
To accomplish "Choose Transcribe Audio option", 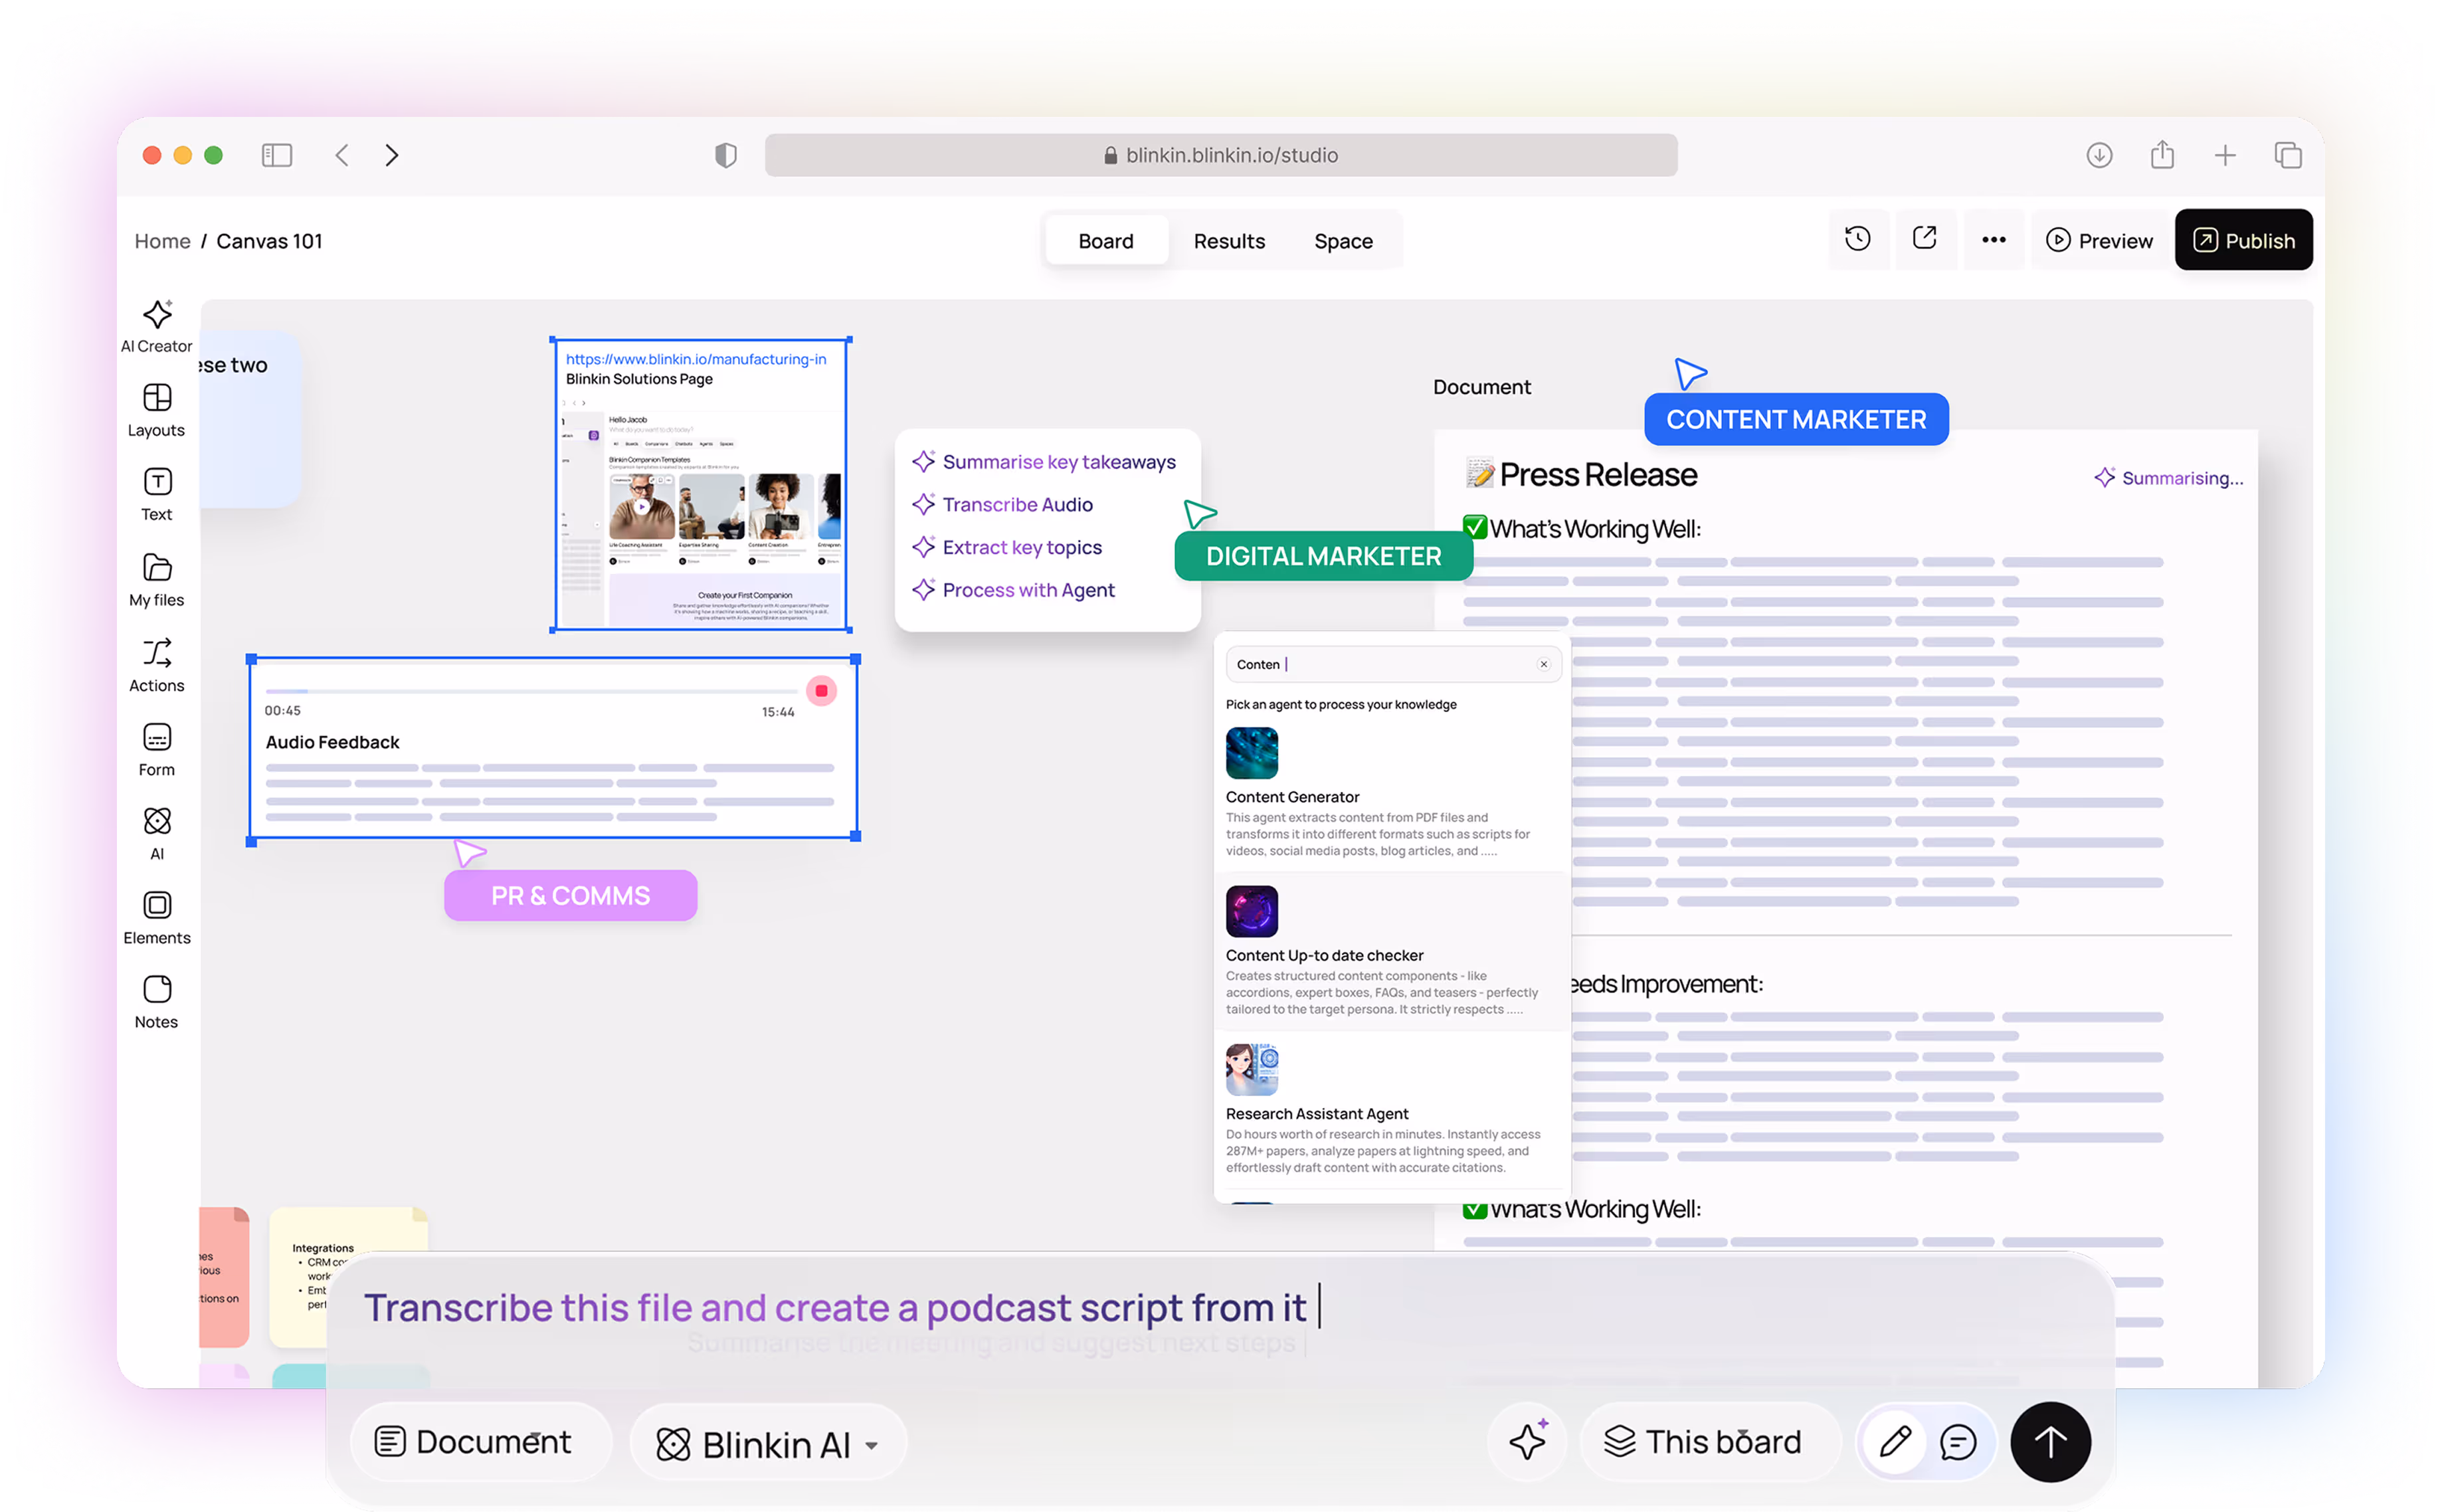I will tap(1003, 505).
